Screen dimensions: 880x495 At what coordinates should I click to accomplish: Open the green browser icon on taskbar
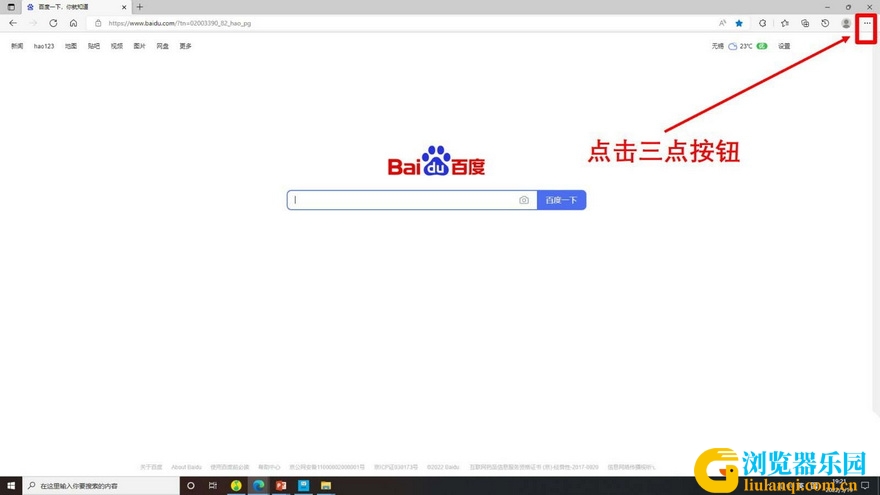[x=236, y=485]
